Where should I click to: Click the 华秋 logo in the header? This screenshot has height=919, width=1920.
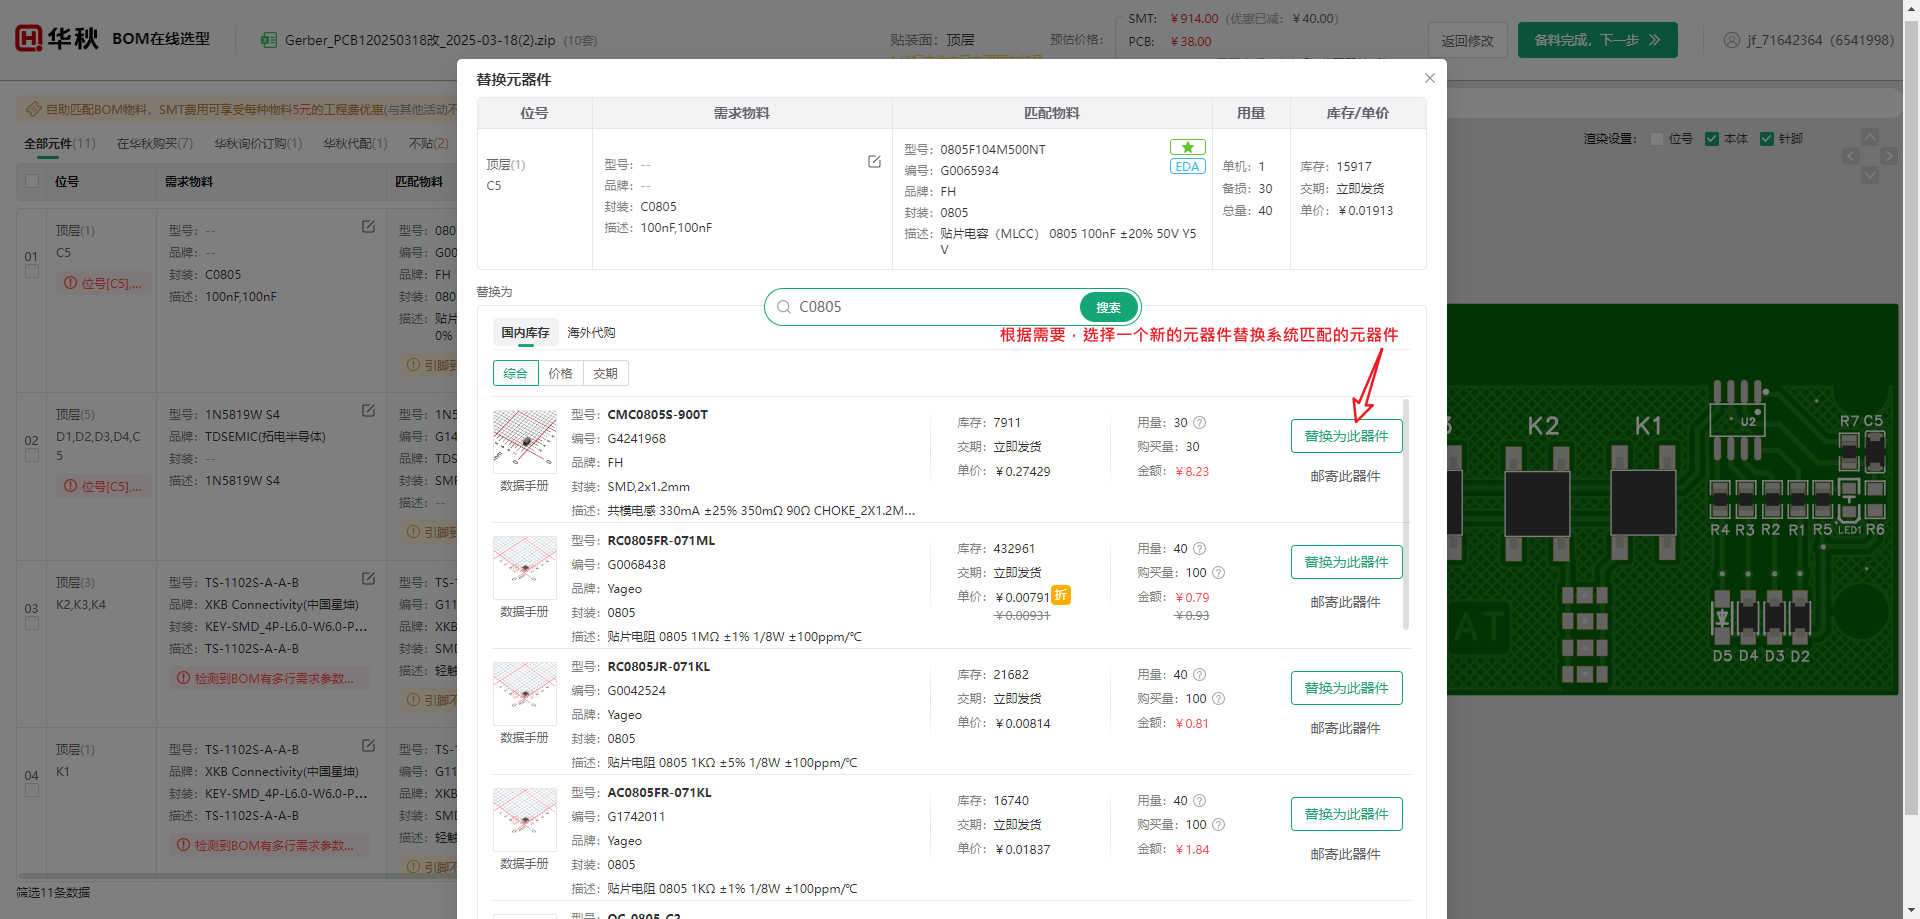coord(57,38)
